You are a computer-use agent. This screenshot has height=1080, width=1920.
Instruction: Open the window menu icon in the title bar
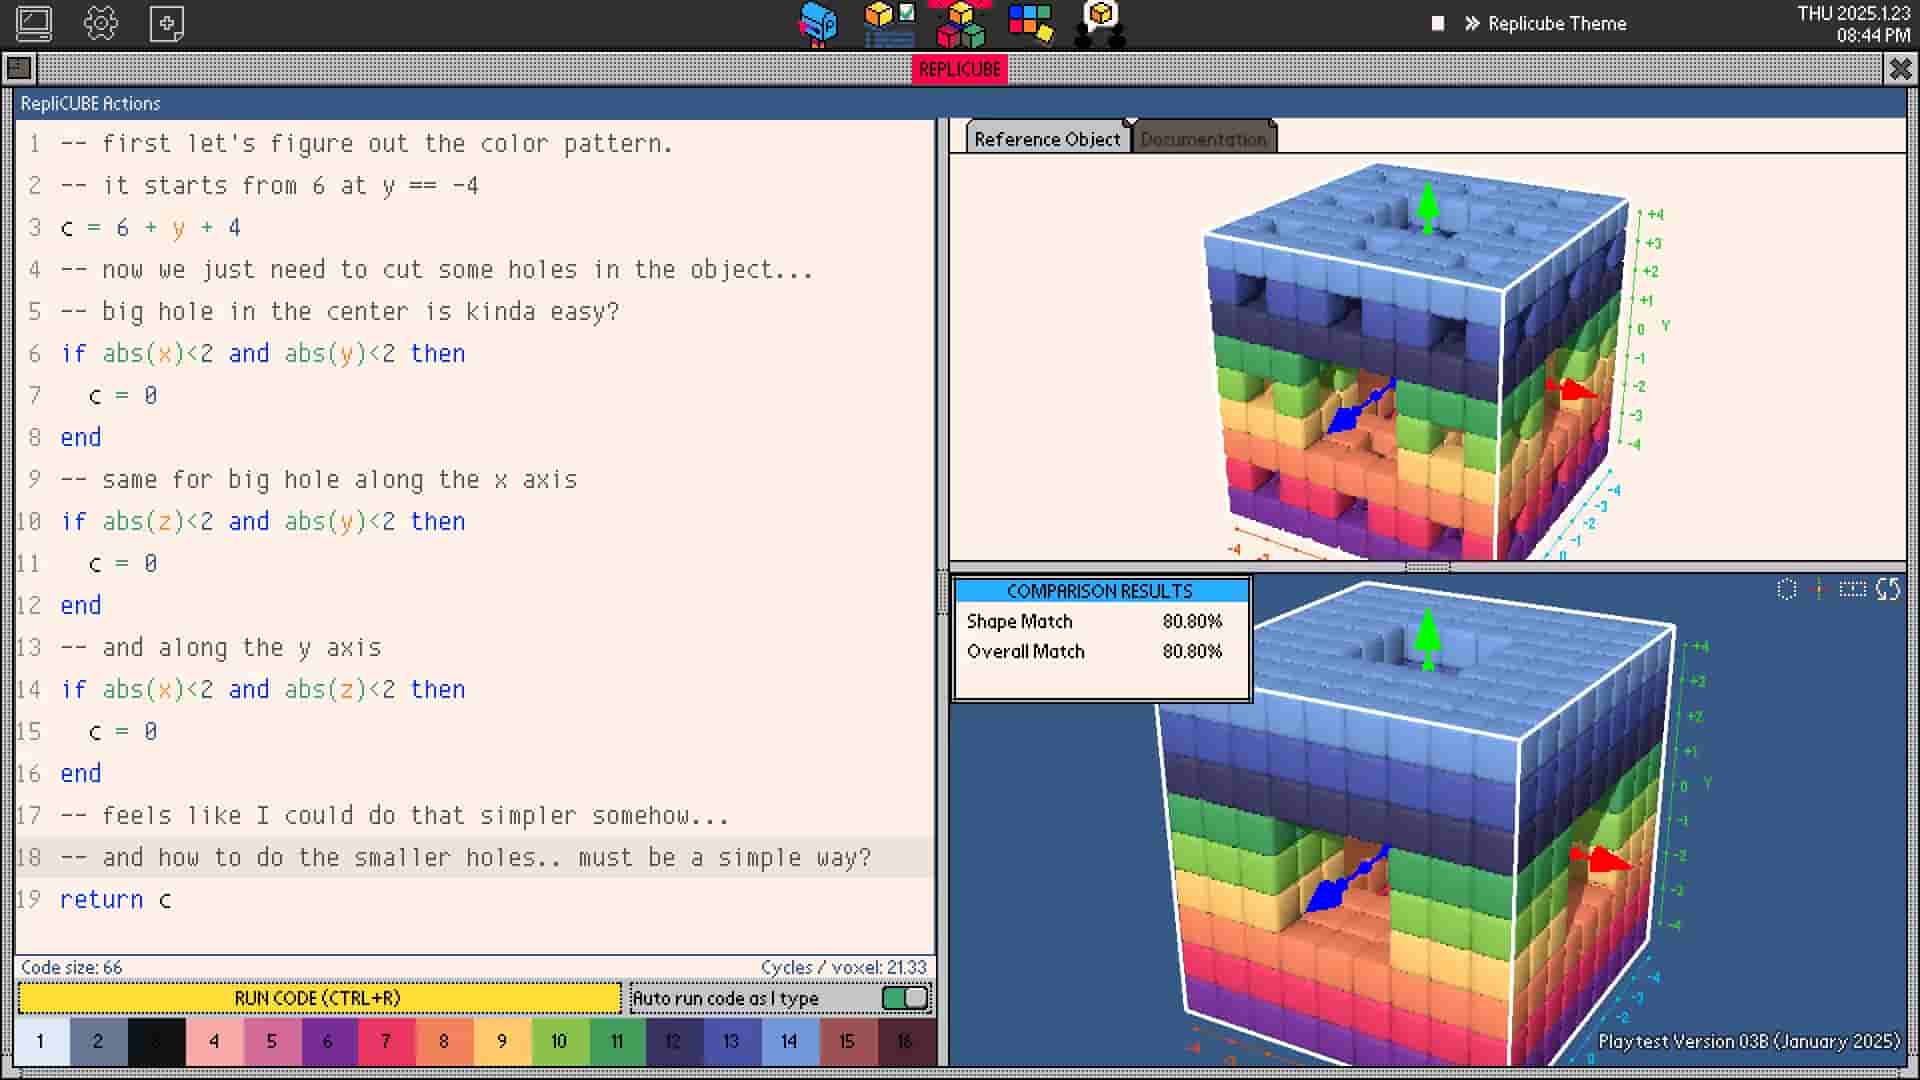coord(17,69)
